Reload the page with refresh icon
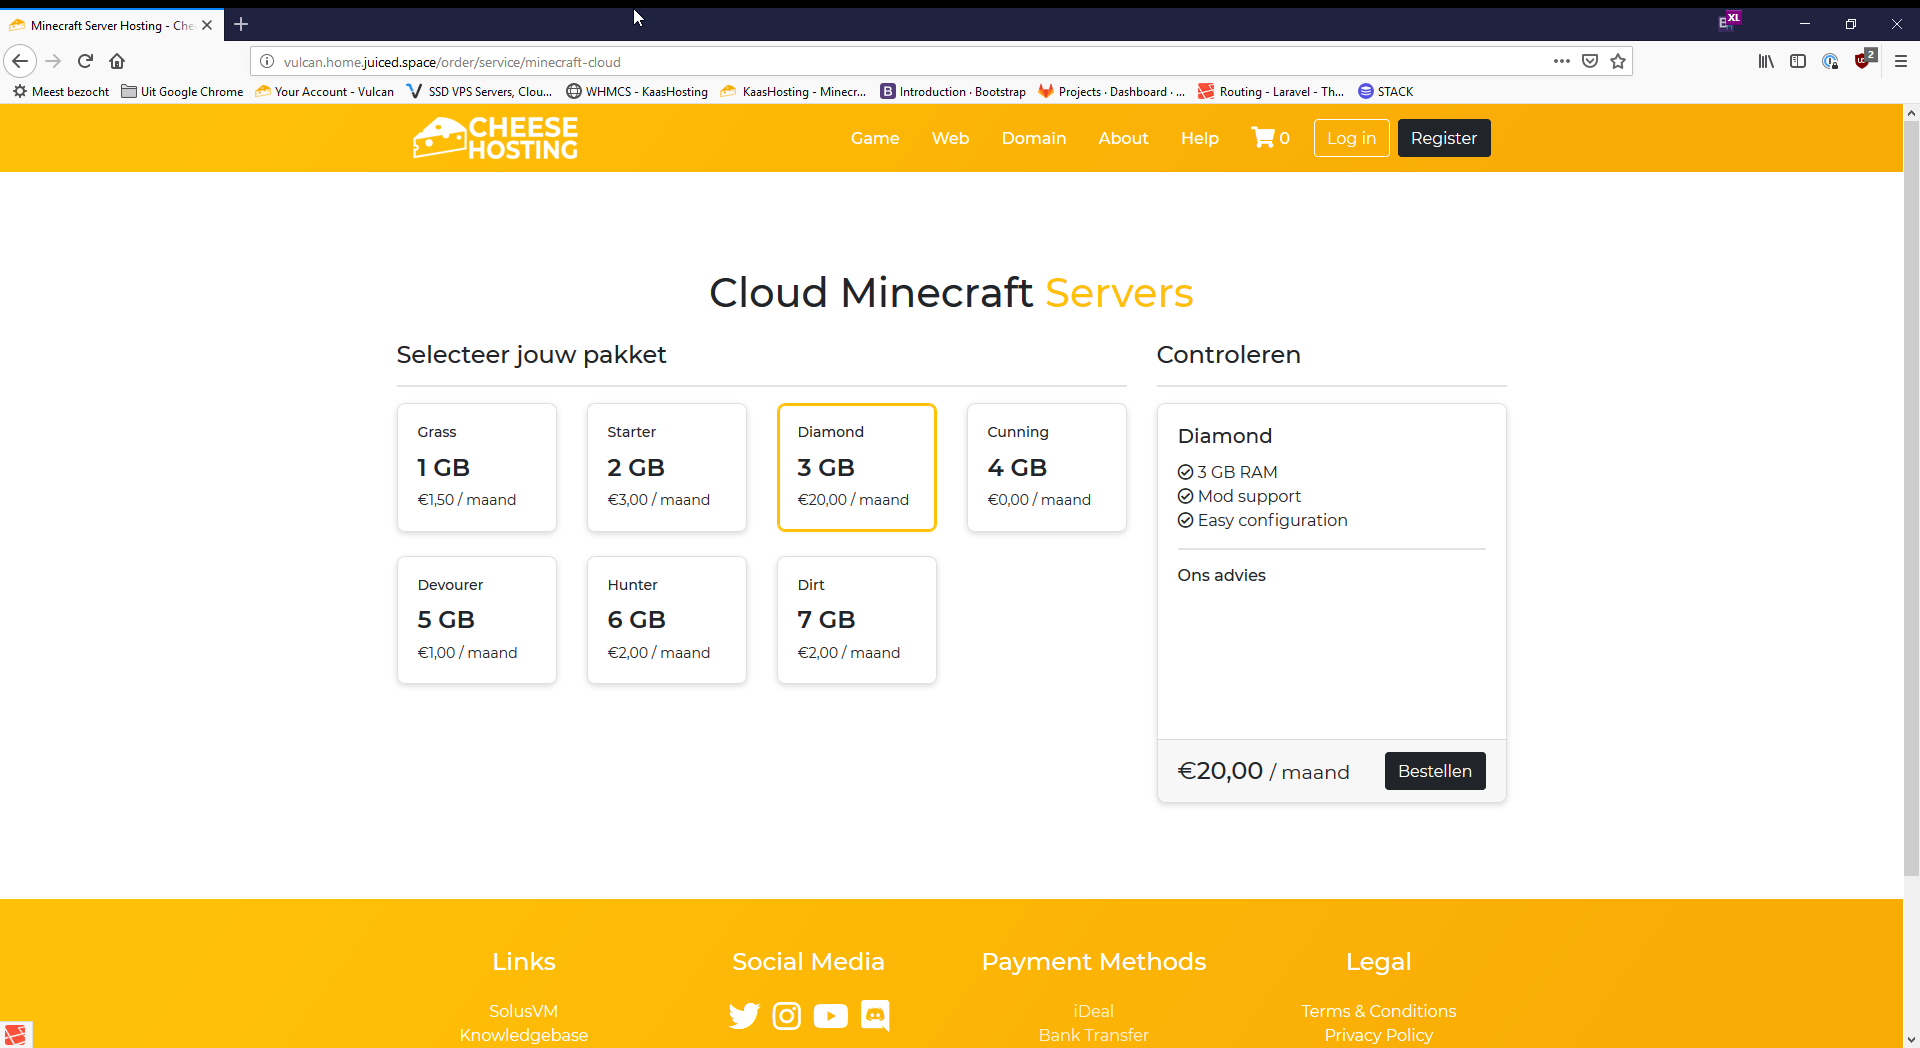The width and height of the screenshot is (1920, 1048). 85,62
